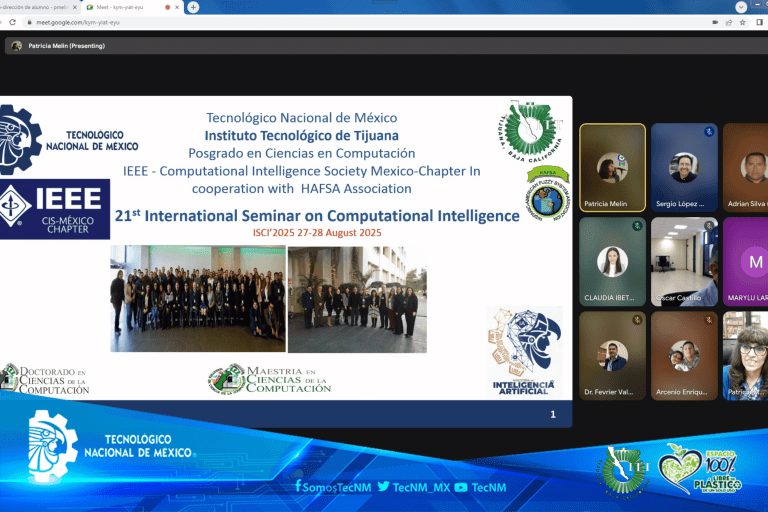
Task: Click "Posgrado en Ciencias en Computación" line
Action: point(302,153)
